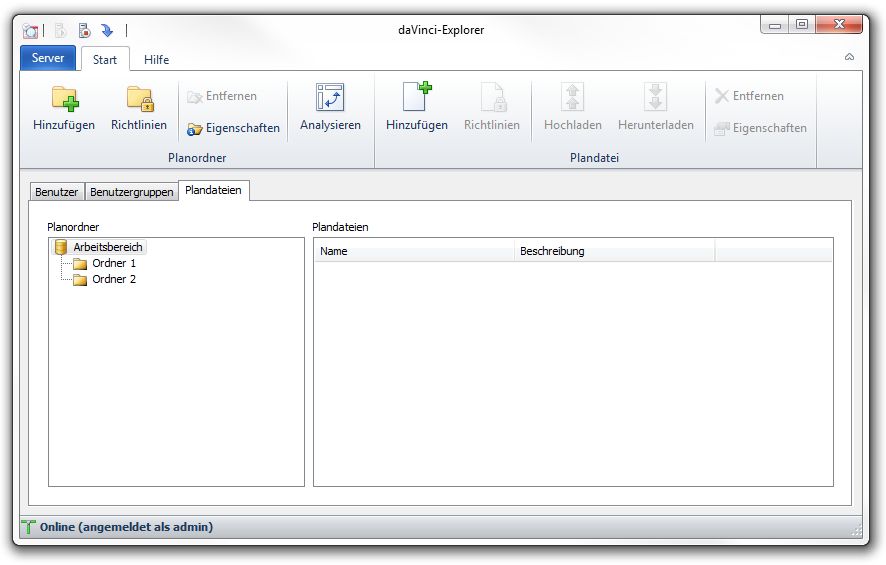The image size is (886, 565).
Task: Sort plan files by Name column
Action: 414,251
